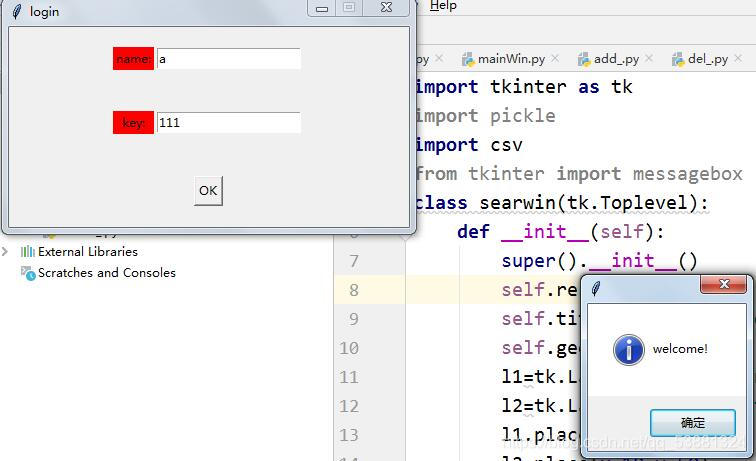
Task: Switch to the add_.py tab
Action: pyautogui.click(x=616, y=59)
